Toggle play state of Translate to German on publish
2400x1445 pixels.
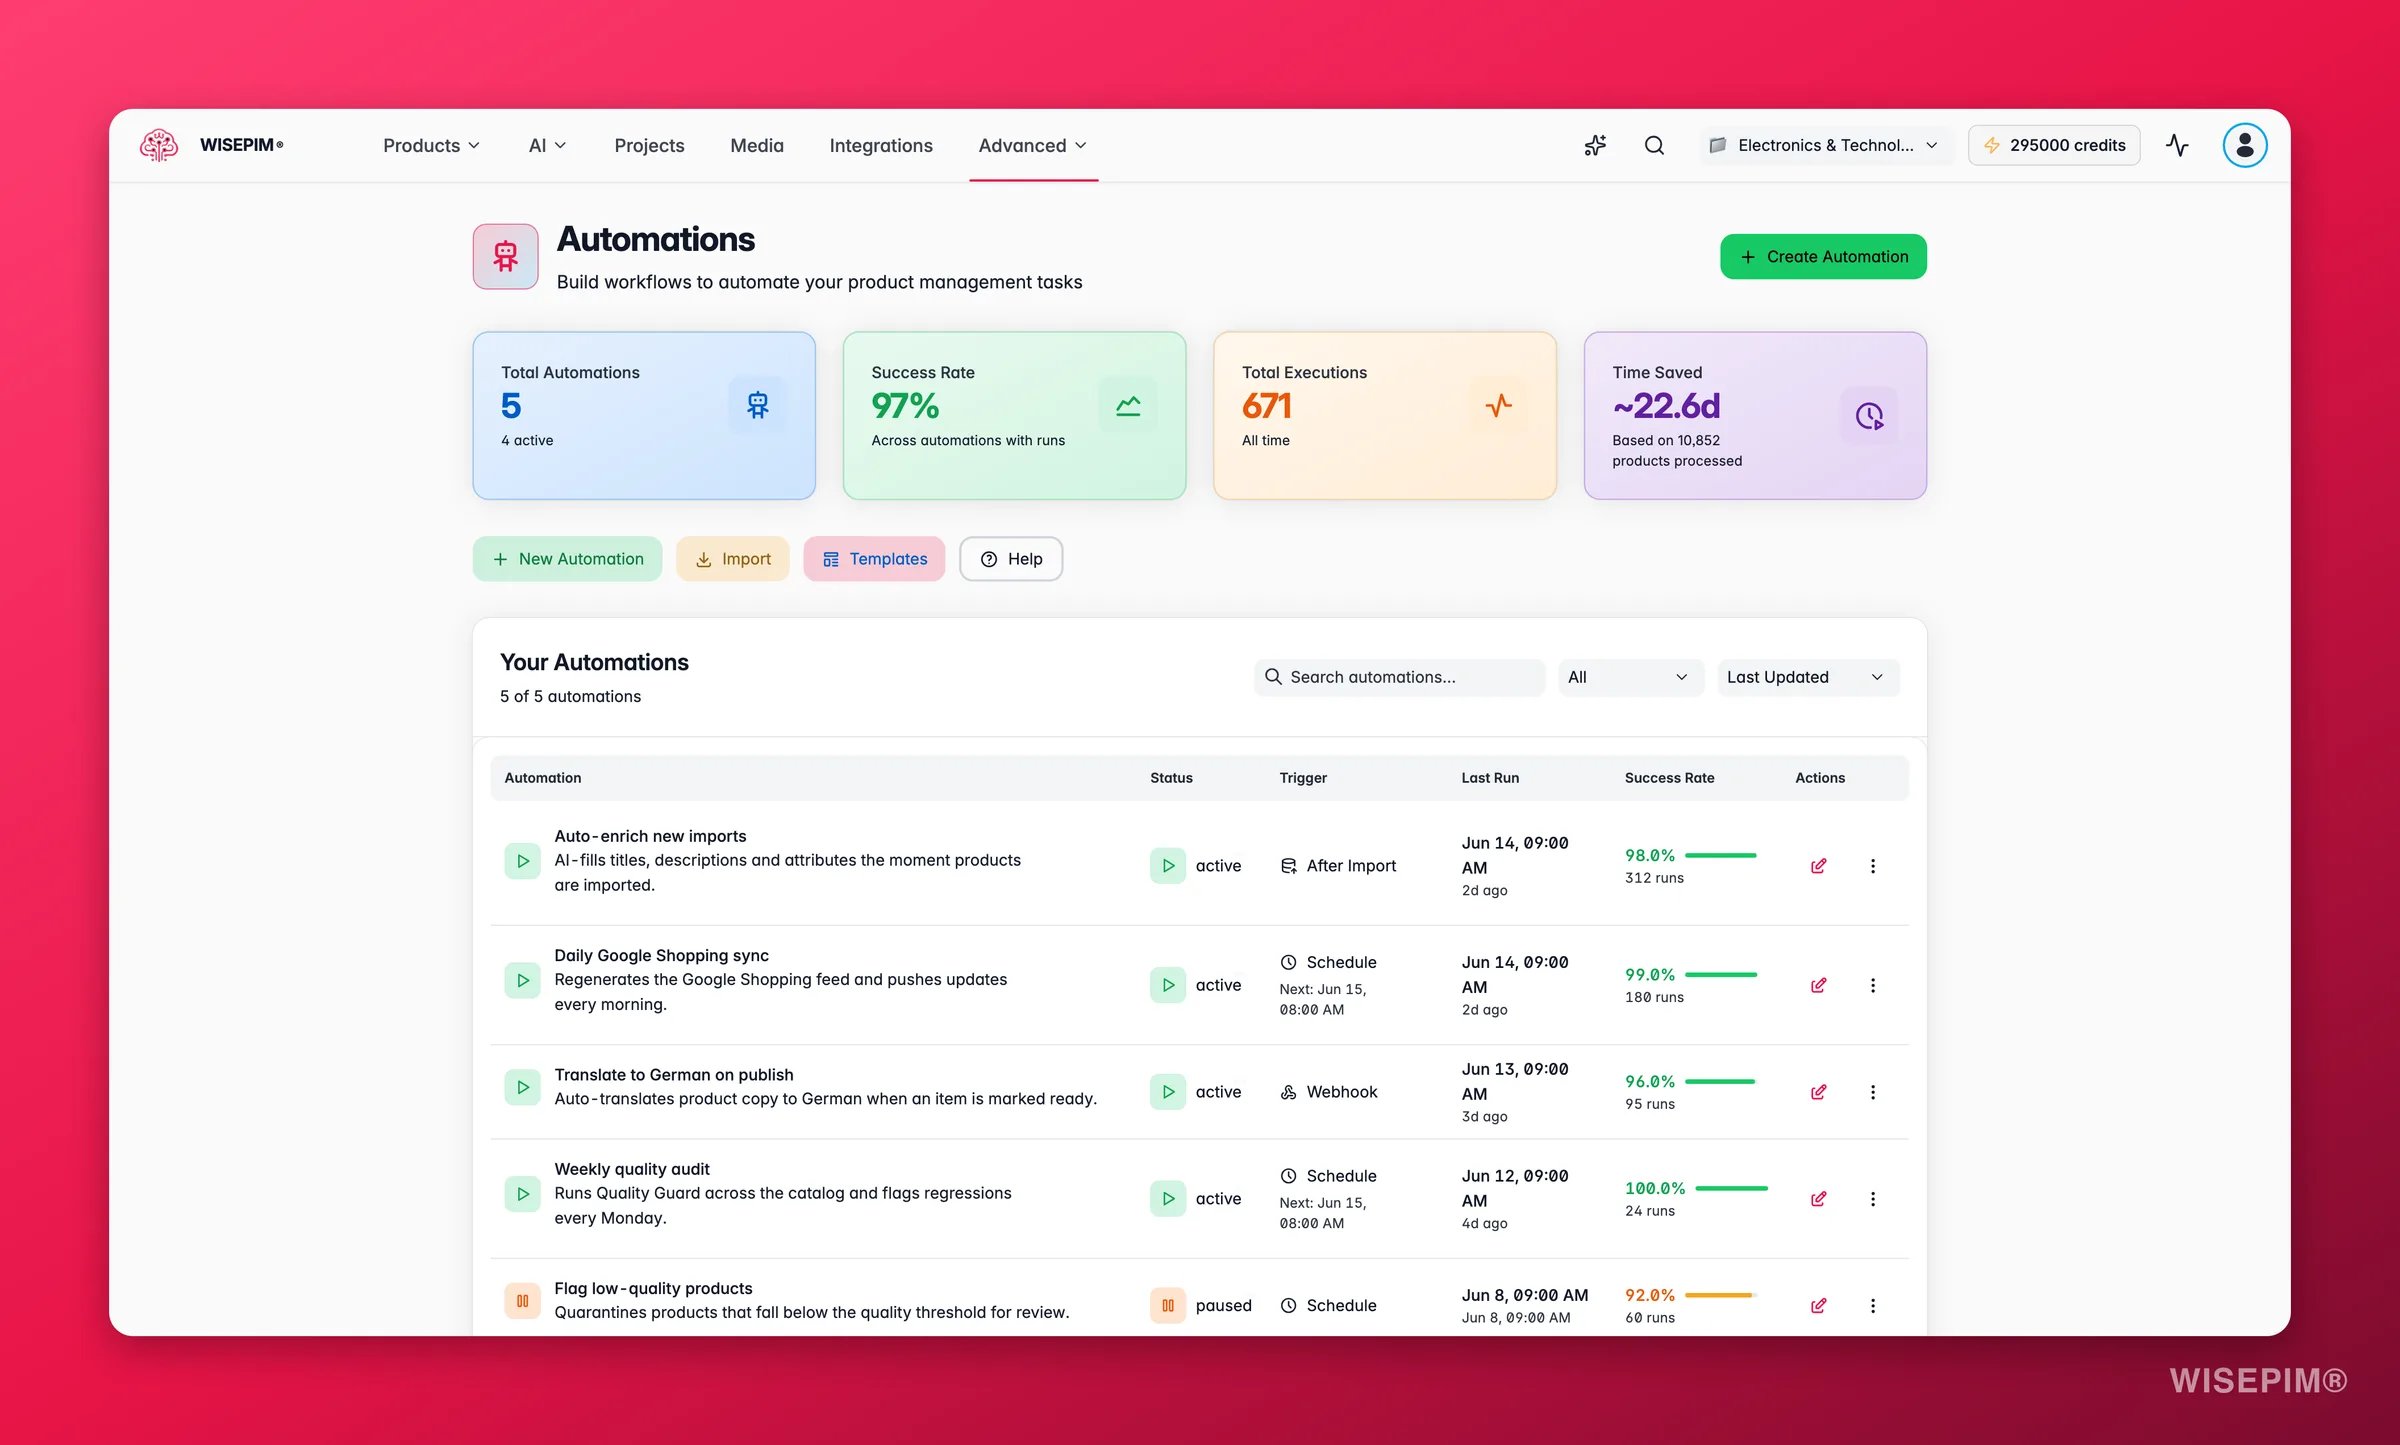click(522, 1087)
